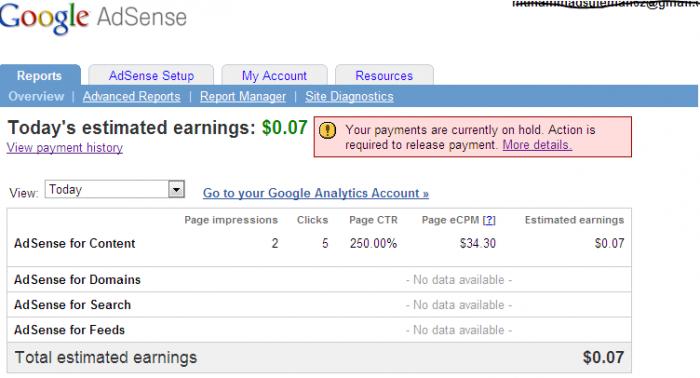Click the Page impressions value 2

[275, 243]
